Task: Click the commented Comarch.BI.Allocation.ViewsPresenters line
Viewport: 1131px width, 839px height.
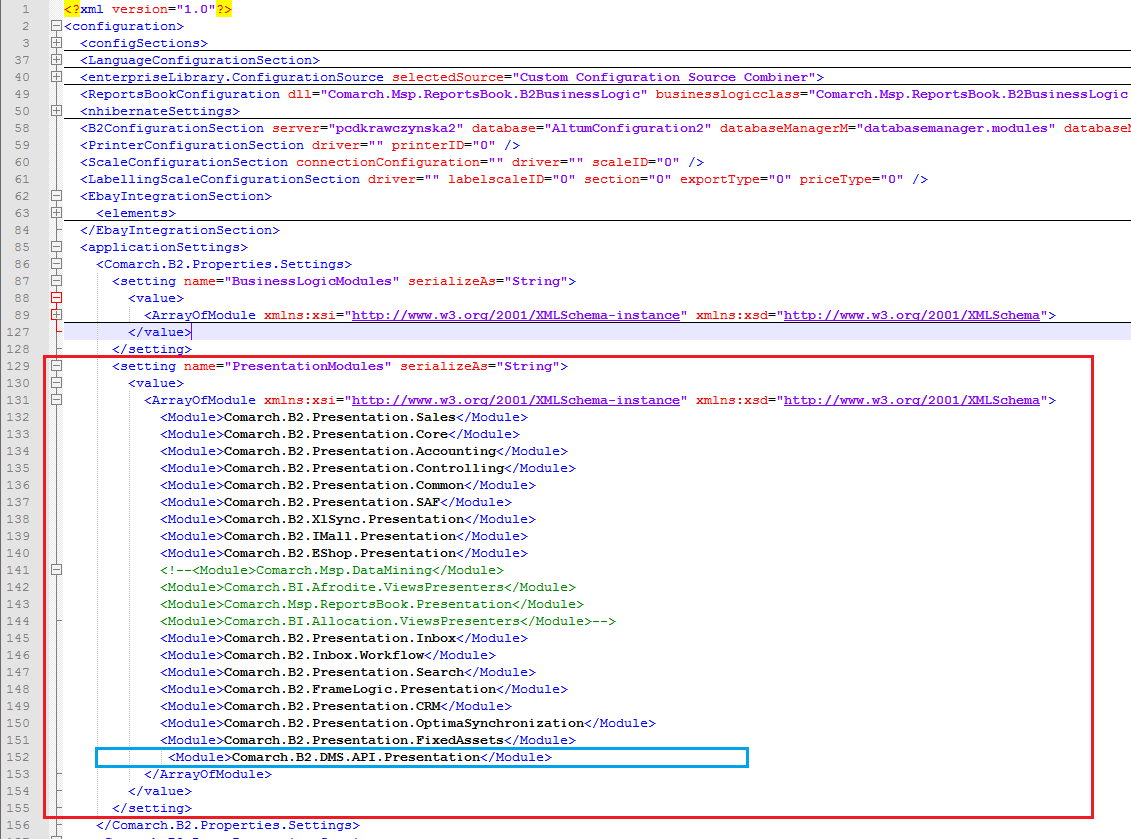Action: (x=387, y=621)
